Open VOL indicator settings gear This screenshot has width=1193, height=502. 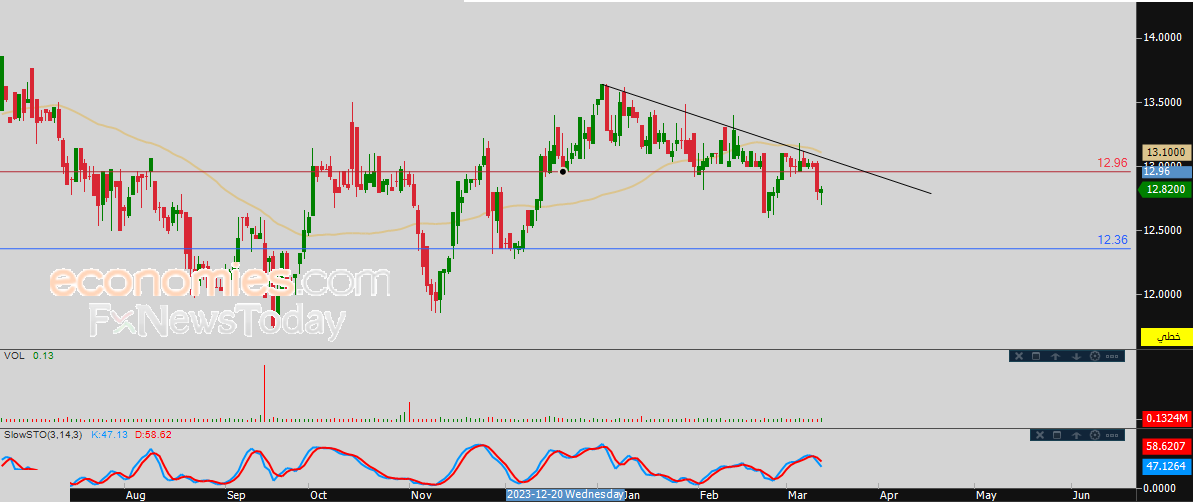(1095, 356)
